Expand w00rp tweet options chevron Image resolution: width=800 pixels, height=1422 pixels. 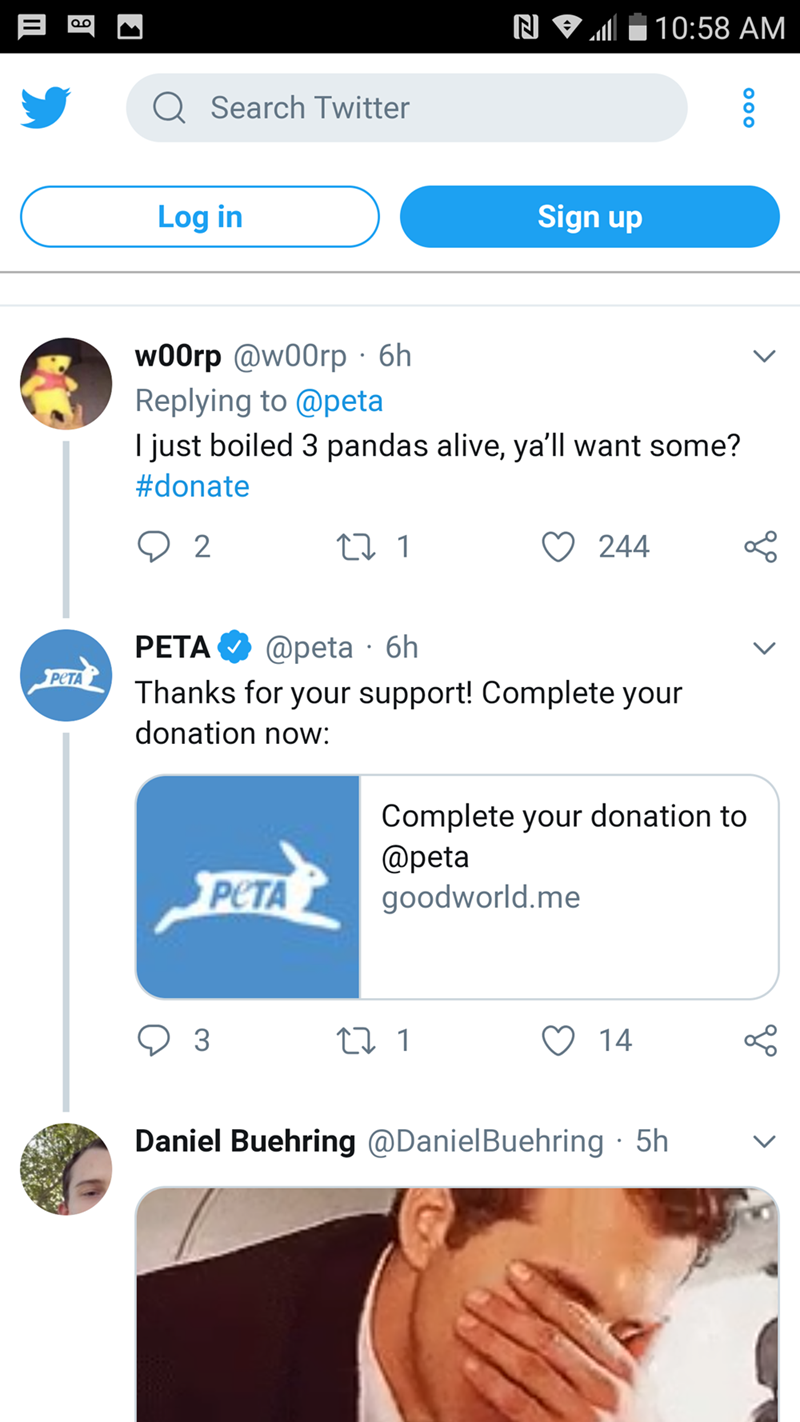tap(763, 356)
